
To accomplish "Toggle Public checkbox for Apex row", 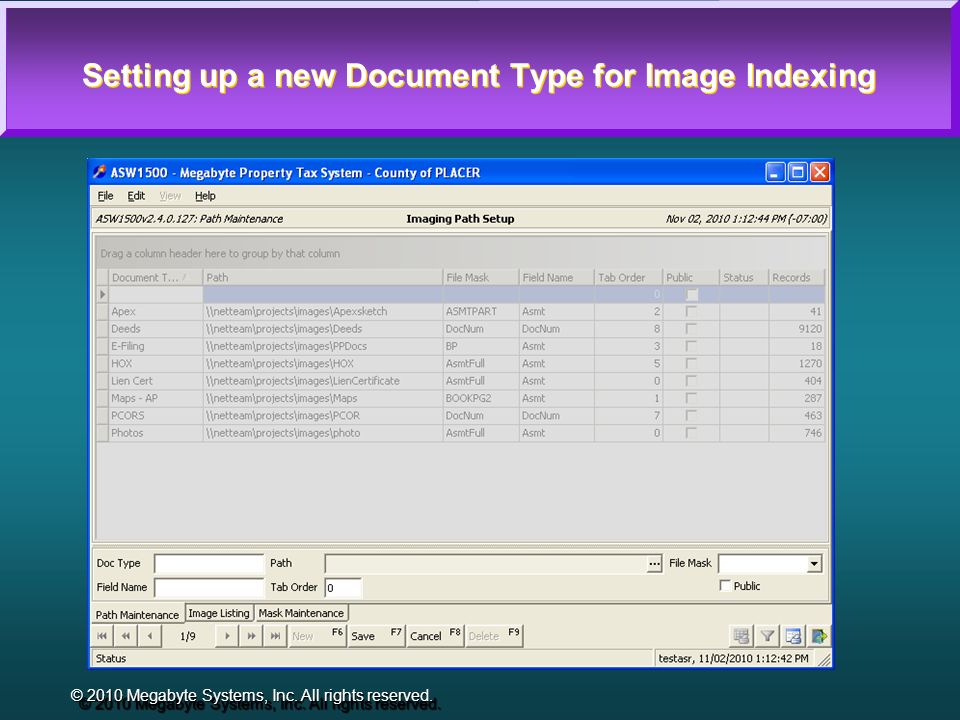I will click(x=691, y=312).
